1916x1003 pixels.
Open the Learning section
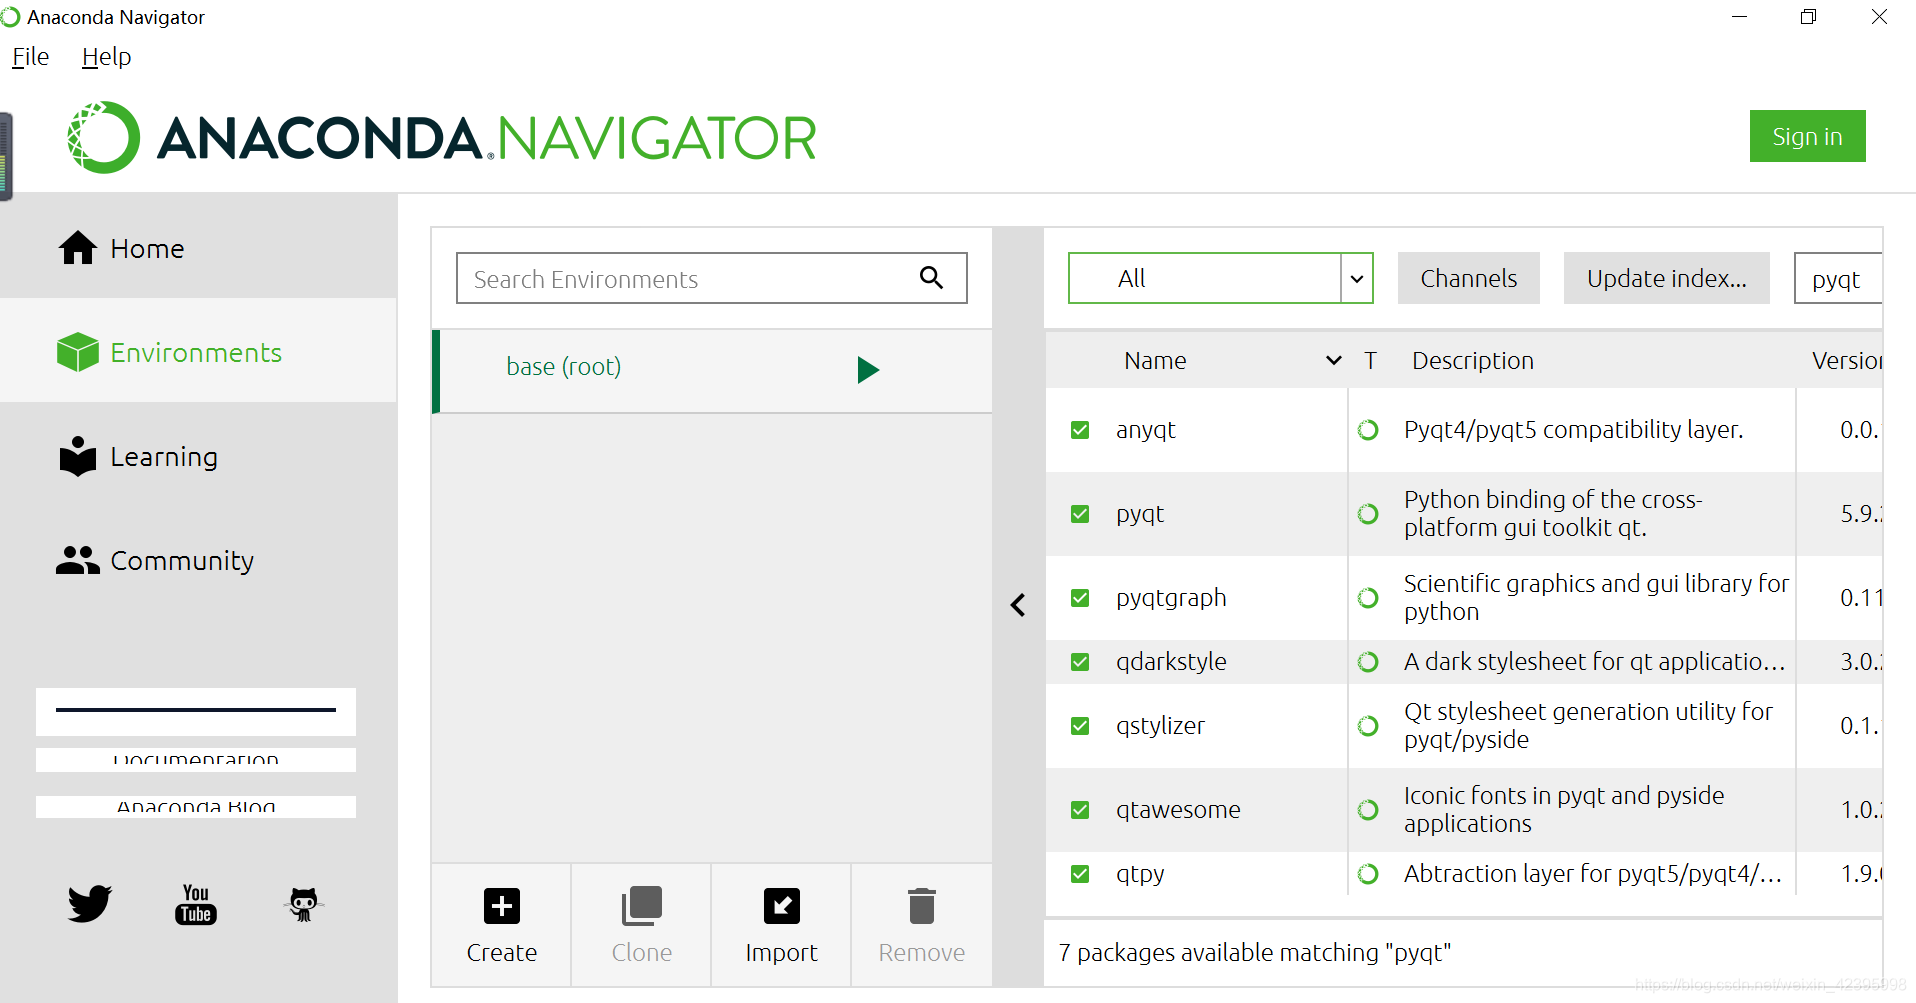(x=198, y=456)
